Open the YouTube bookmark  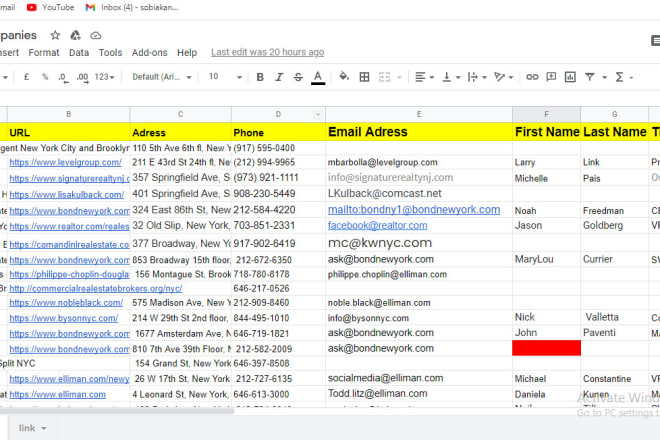click(51, 7)
